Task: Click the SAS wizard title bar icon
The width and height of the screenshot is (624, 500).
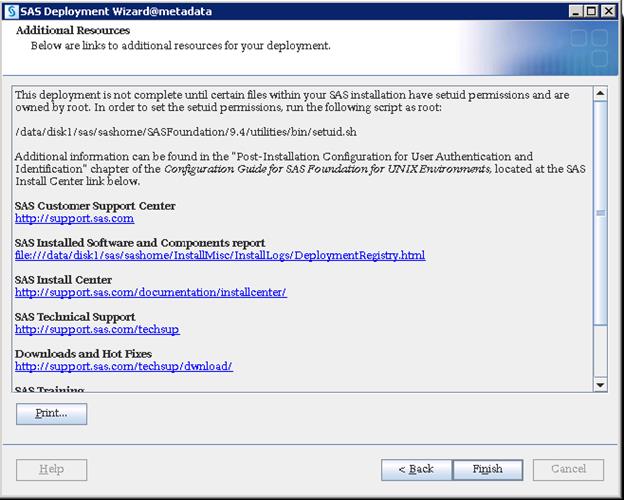Action: tap(11, 11)
